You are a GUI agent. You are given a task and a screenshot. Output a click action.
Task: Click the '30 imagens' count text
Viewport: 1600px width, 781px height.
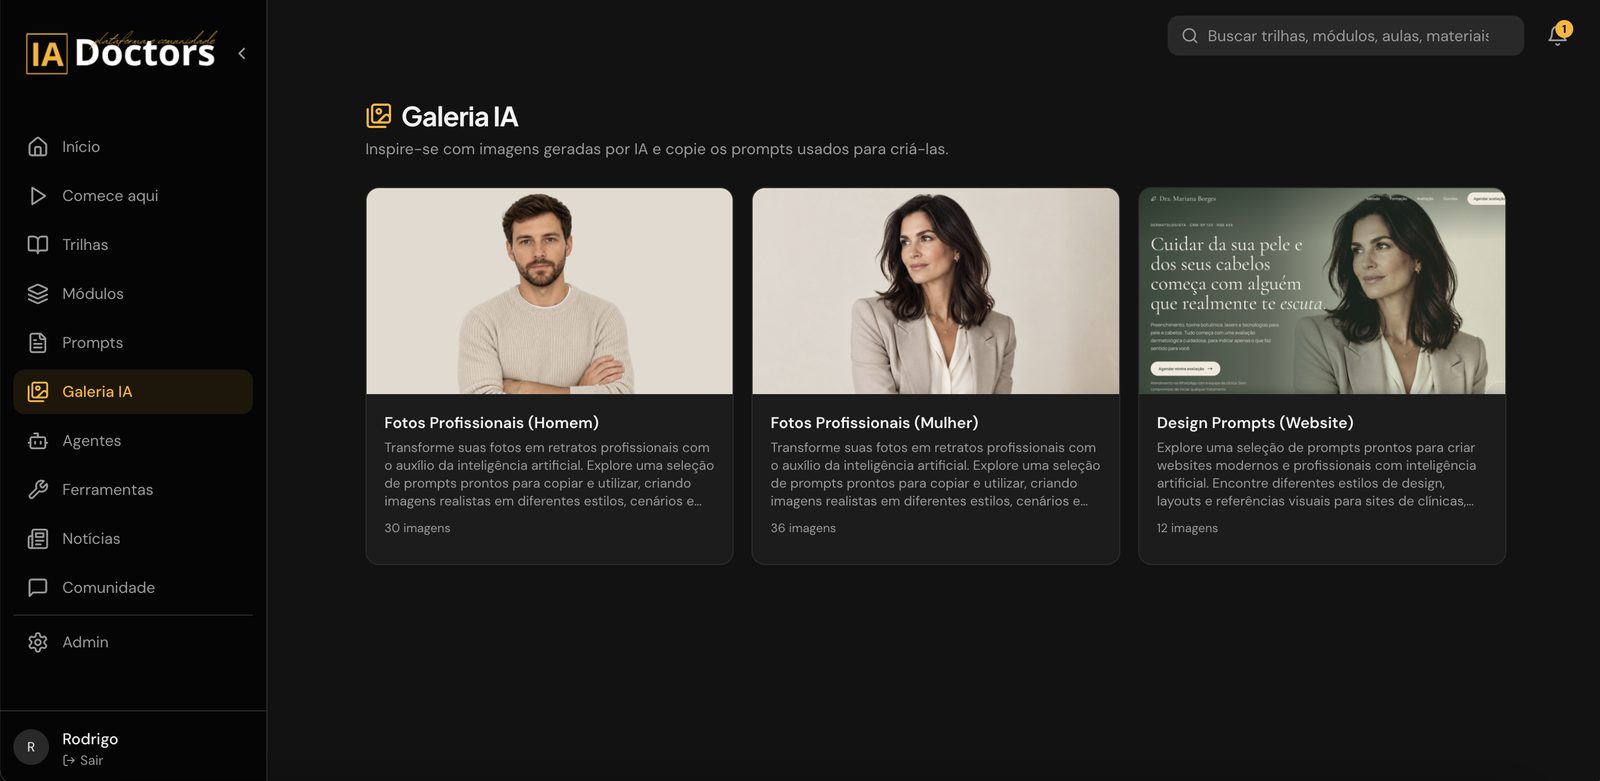[x=417, y=528]
